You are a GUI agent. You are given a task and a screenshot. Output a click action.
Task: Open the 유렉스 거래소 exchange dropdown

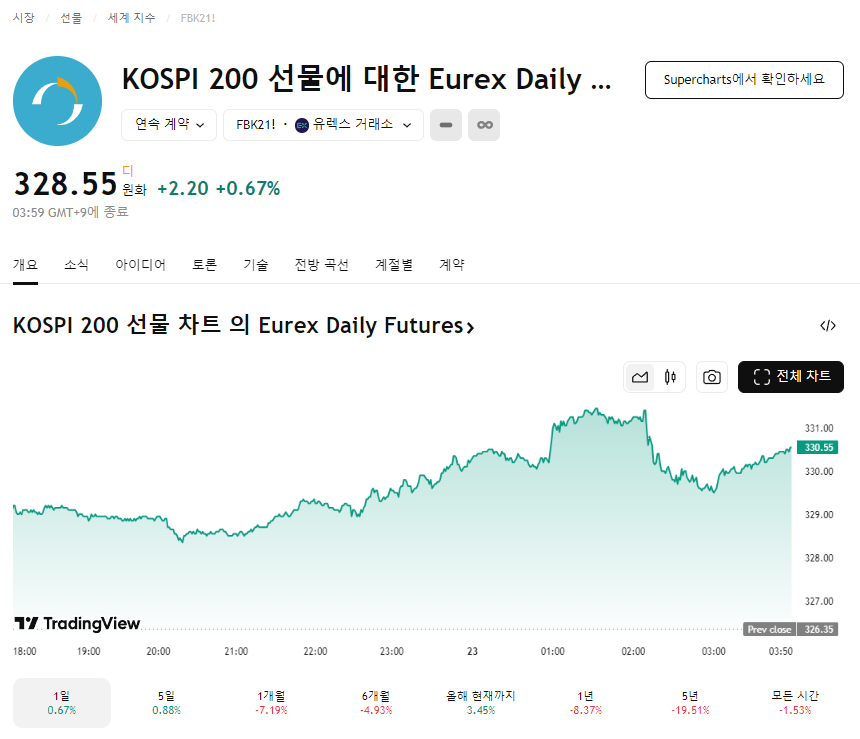point(362,125)
